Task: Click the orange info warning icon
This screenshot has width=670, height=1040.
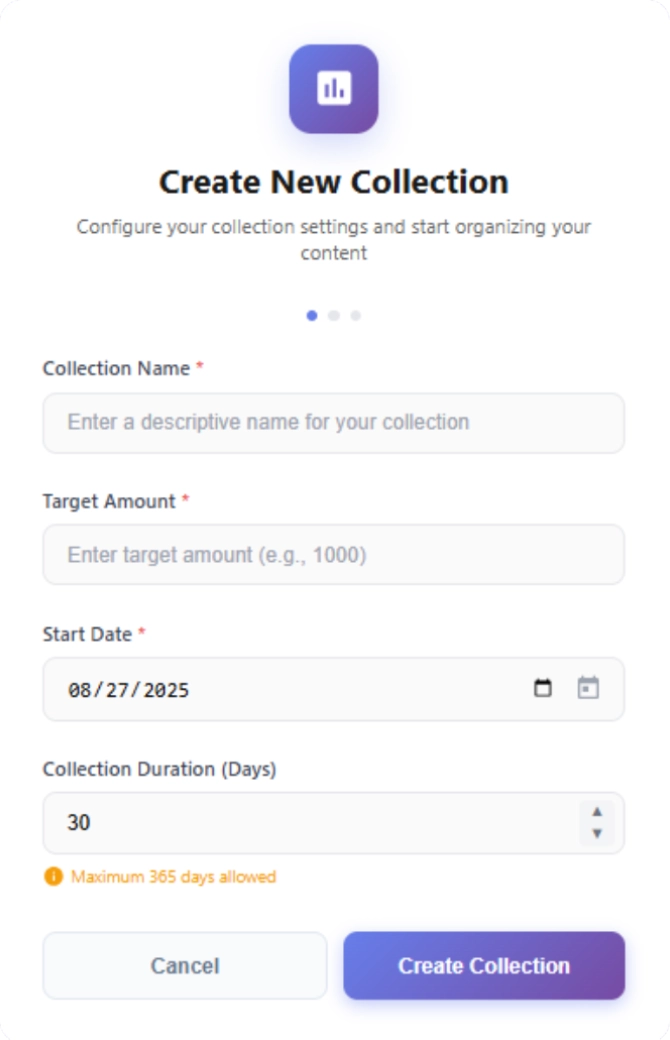Action: point(53,877)
